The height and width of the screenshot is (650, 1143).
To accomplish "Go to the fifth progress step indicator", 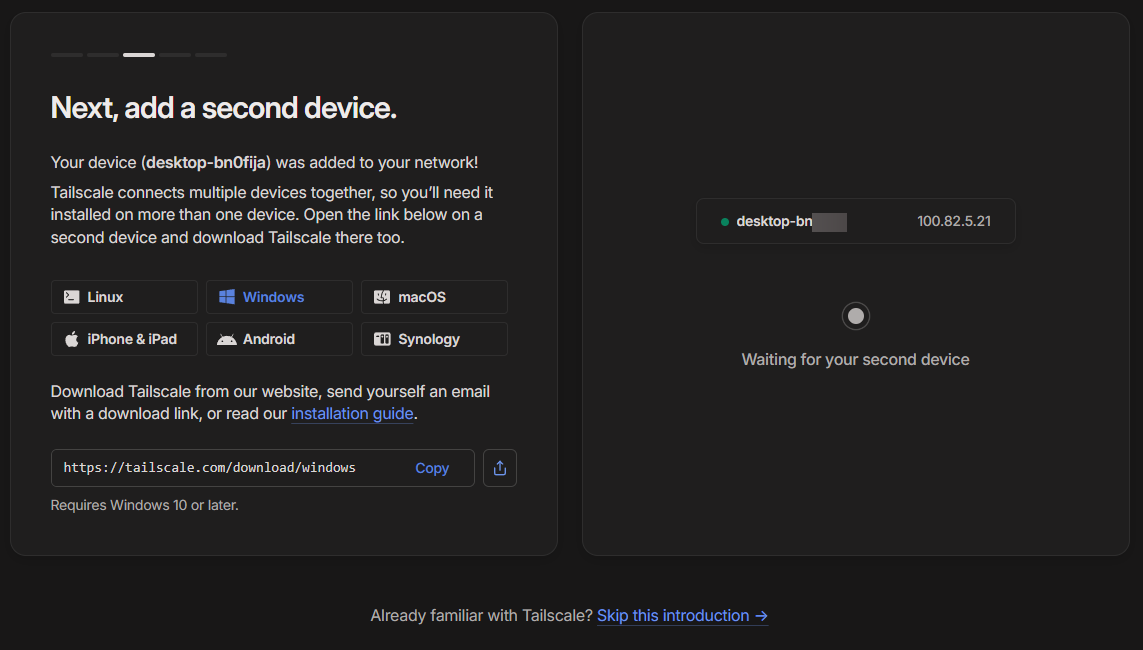I will [x=211, y=55].
